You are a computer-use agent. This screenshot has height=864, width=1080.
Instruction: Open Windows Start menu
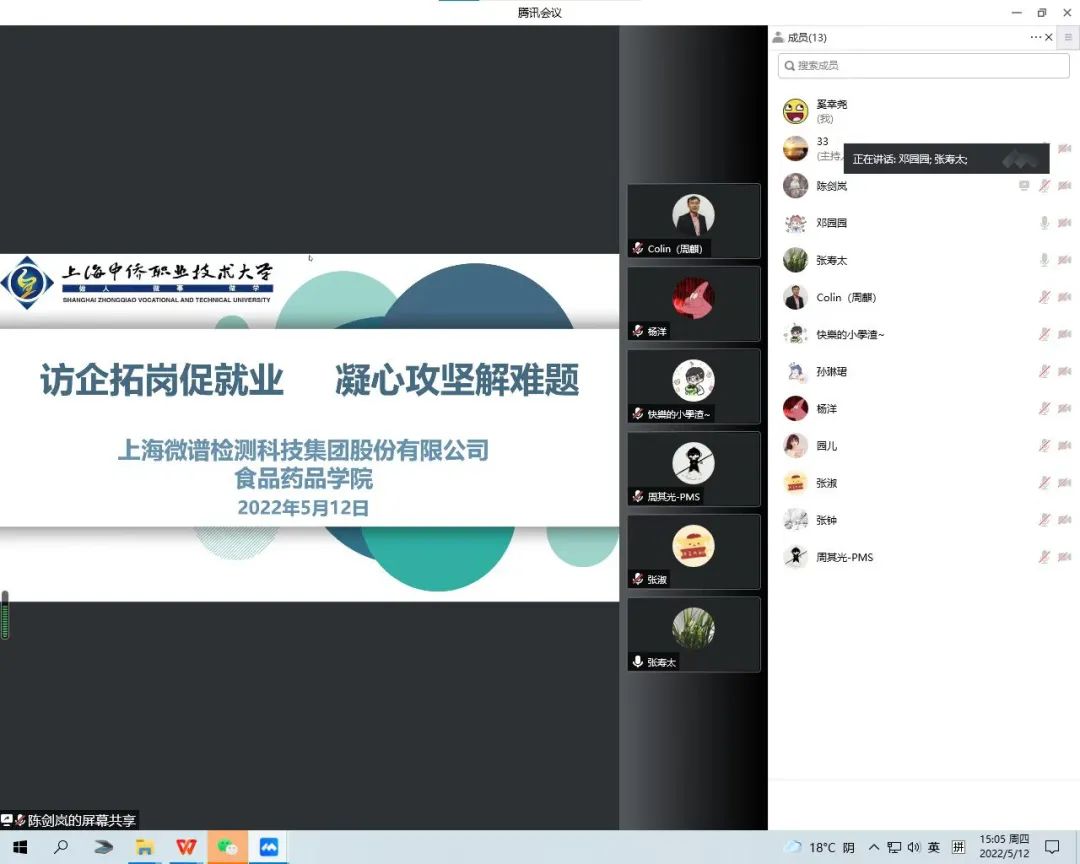click(20, 847)
